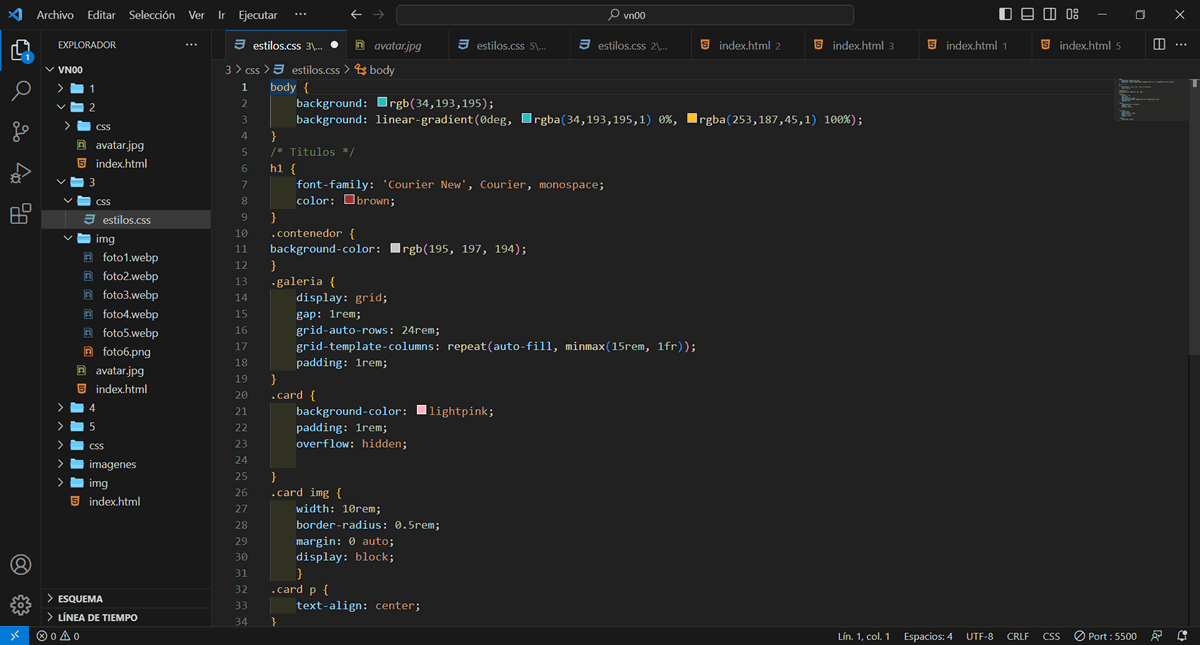Click the CRLF end-of-line selector
Image resolution: width=1200 pixels, height=645 pixels.
(1018, 636)
